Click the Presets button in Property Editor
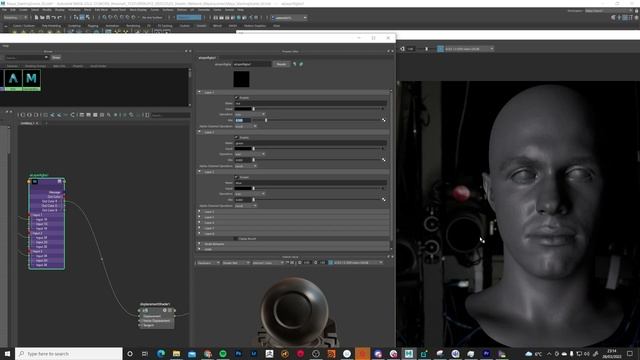This screenshot has width=640, height=360. click(281, 64)
